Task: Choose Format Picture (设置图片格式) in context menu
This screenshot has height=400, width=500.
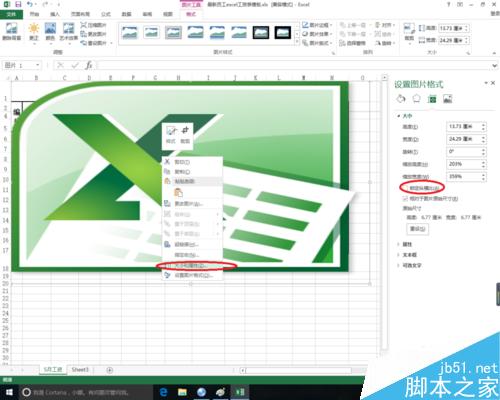Action: coord(192,275)
